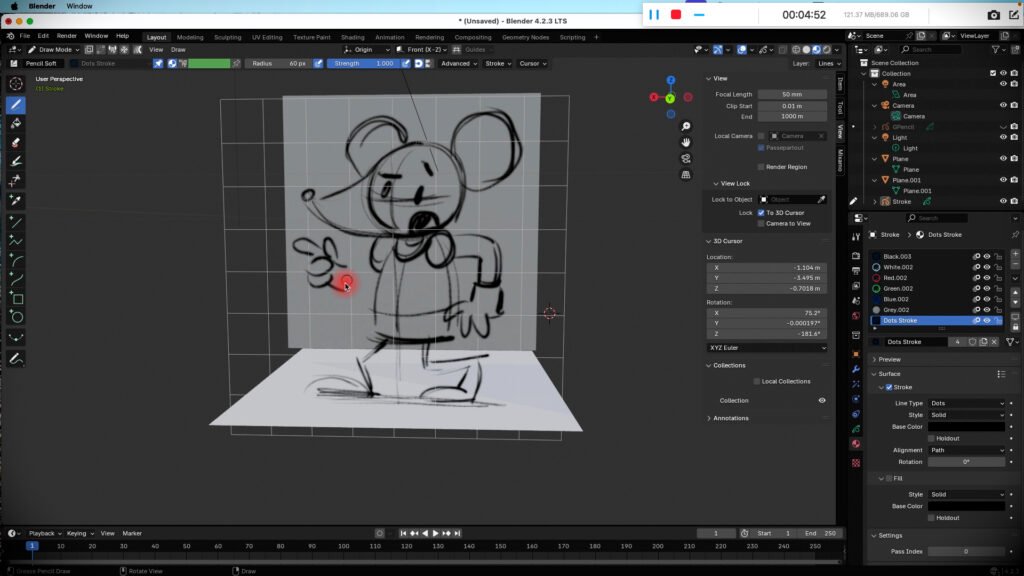Toggle the Stroke checkbox under Surface
The image size is (1024, 576).
pos(889,387)
